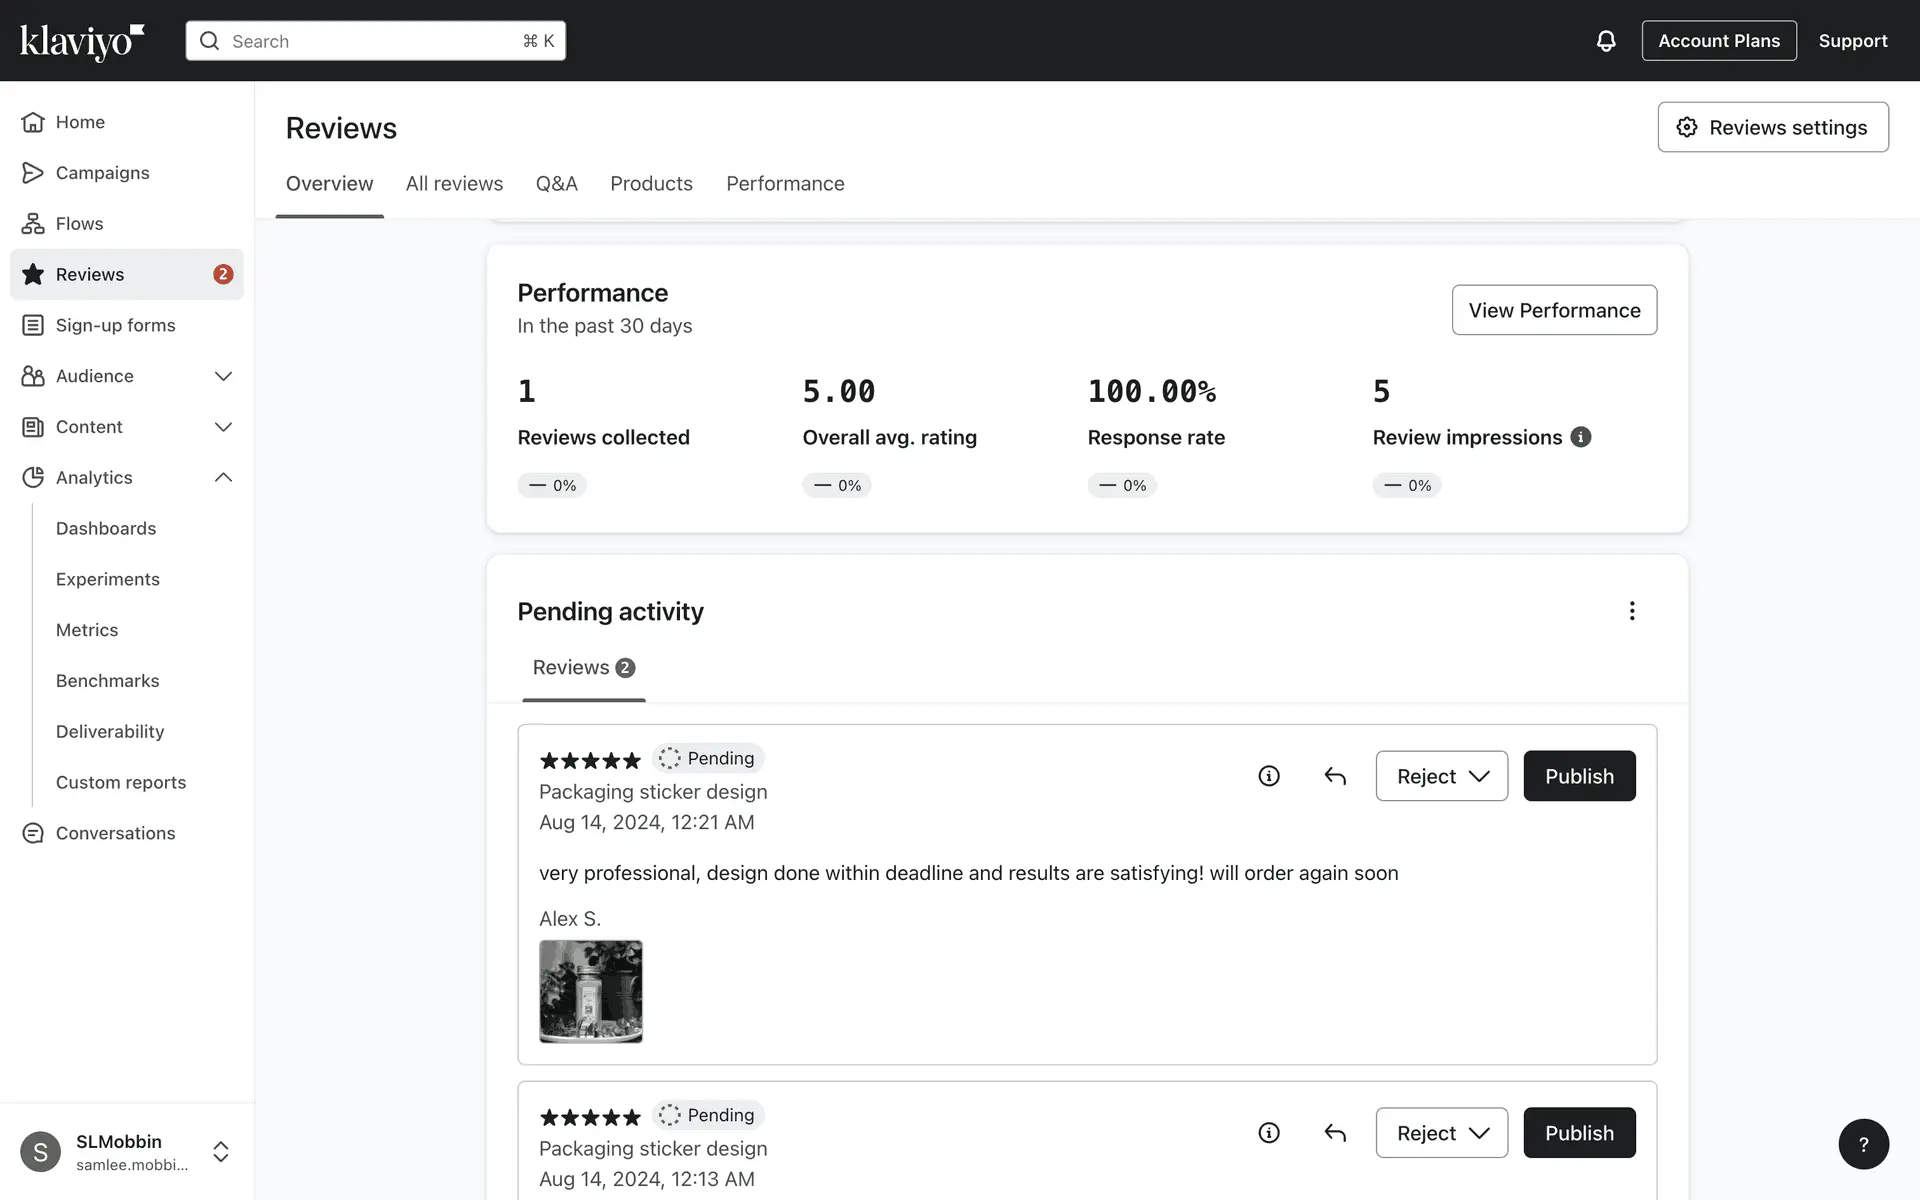The image size is (1920, 1200).
Task: Click the View Performance button
Action: pyautogui.click(x=1553, y=310)
